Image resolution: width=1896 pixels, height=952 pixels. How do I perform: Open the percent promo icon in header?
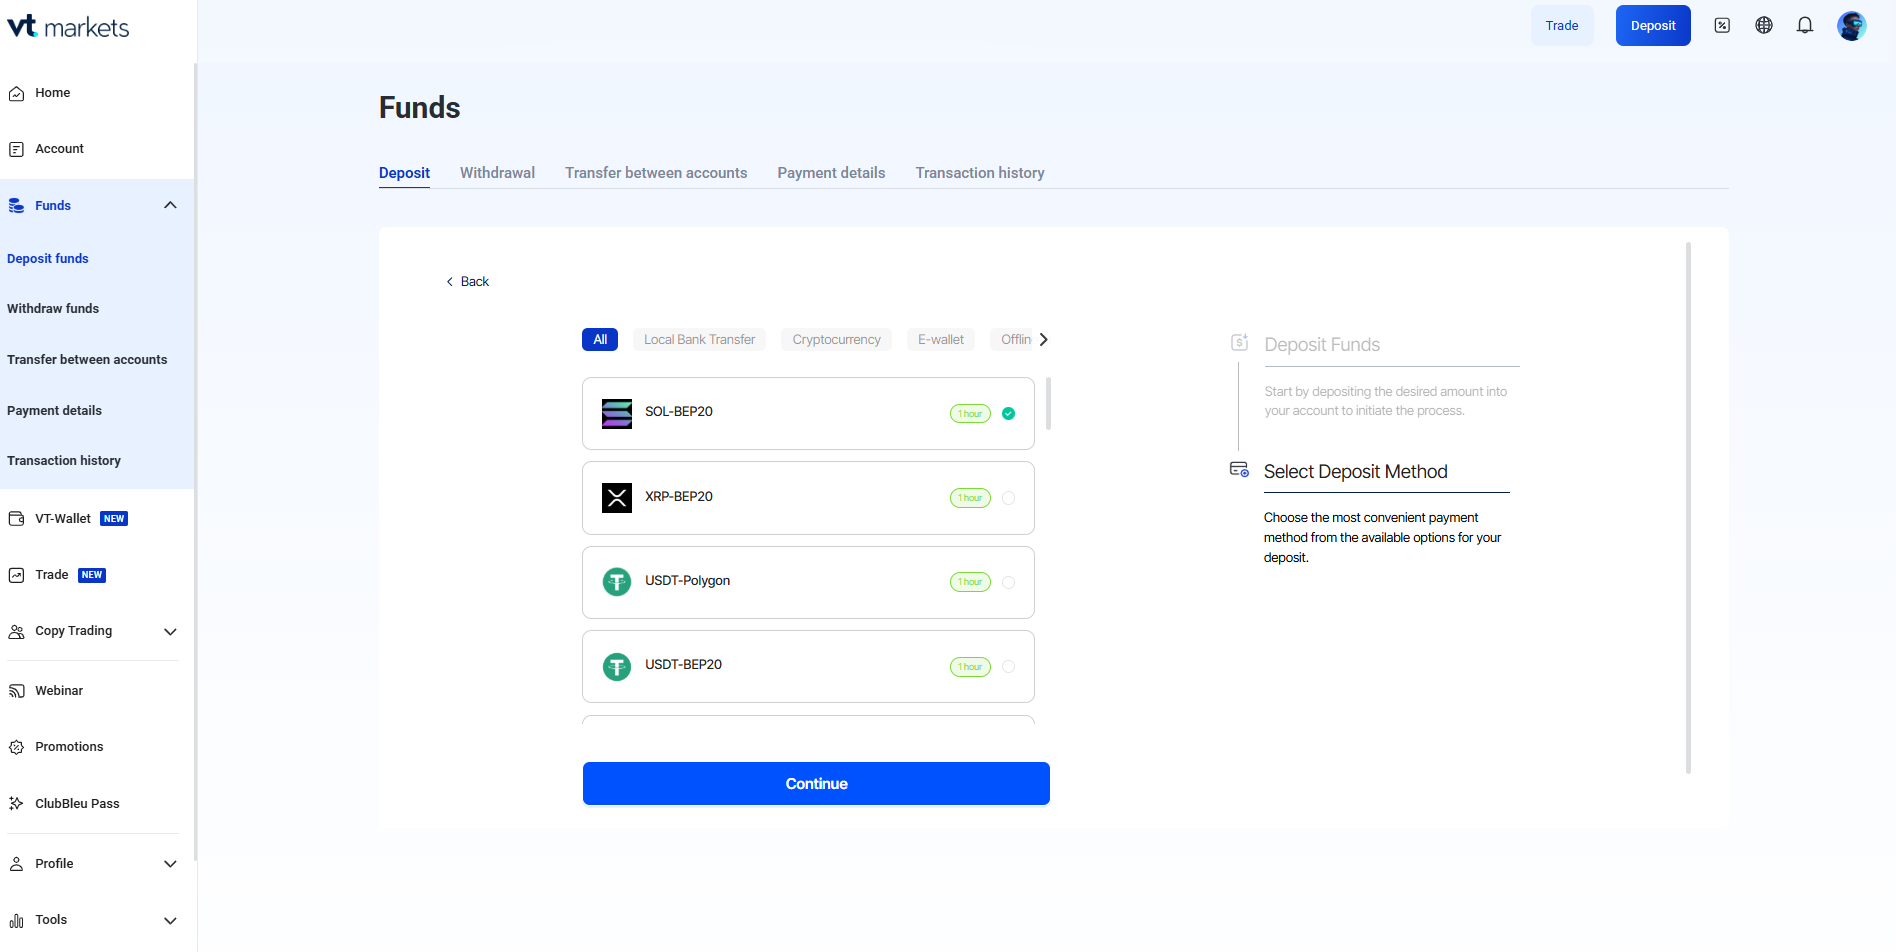(x=1722, y=26)
